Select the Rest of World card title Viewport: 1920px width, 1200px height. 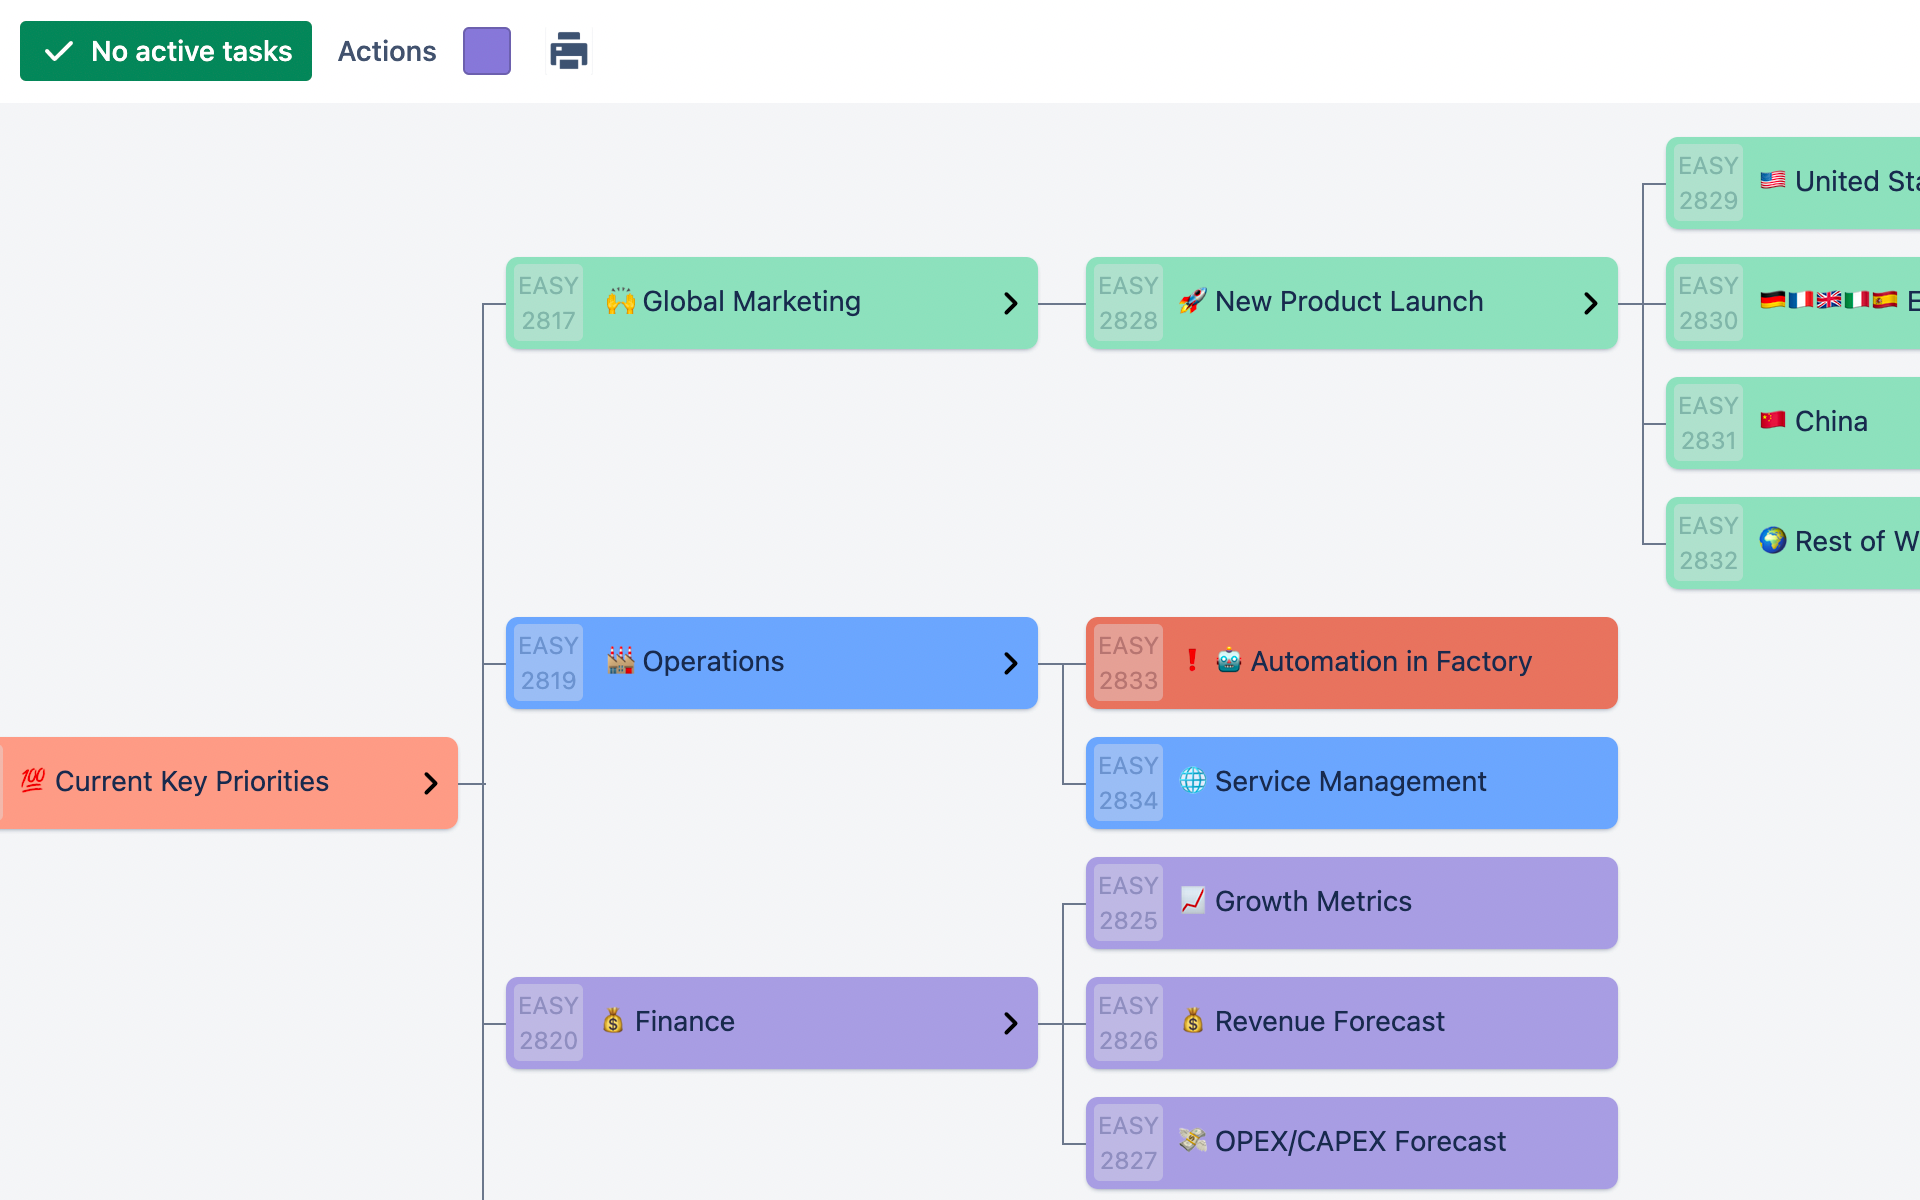click(x=1857, y=542)
